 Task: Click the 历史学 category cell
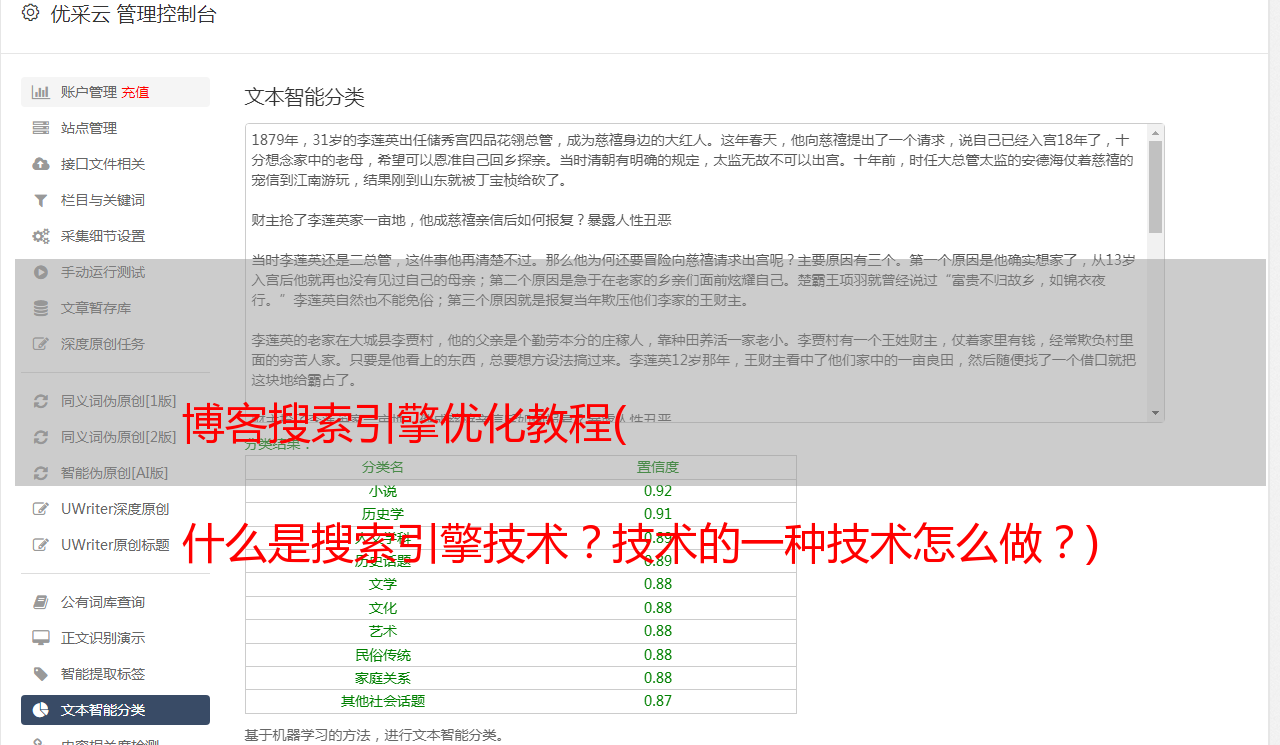(383, 514)
